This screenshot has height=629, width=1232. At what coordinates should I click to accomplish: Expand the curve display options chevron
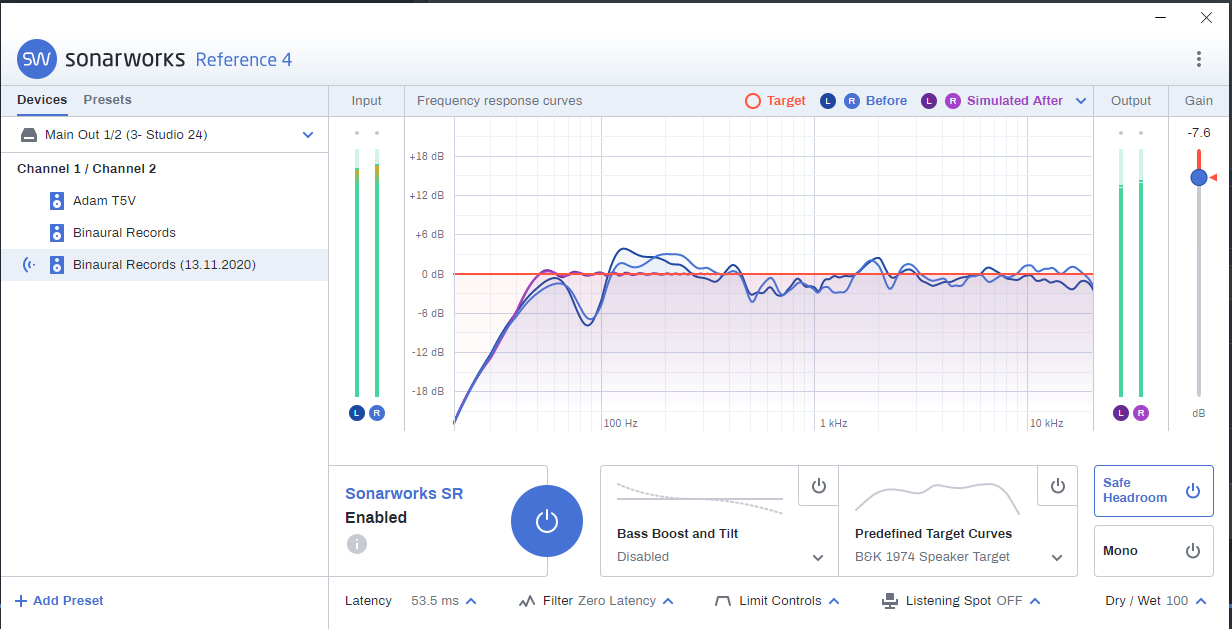(1081, 101)
